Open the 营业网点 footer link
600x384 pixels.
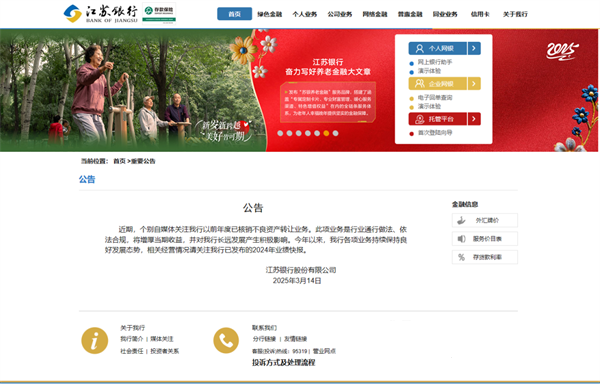(324, 351)
